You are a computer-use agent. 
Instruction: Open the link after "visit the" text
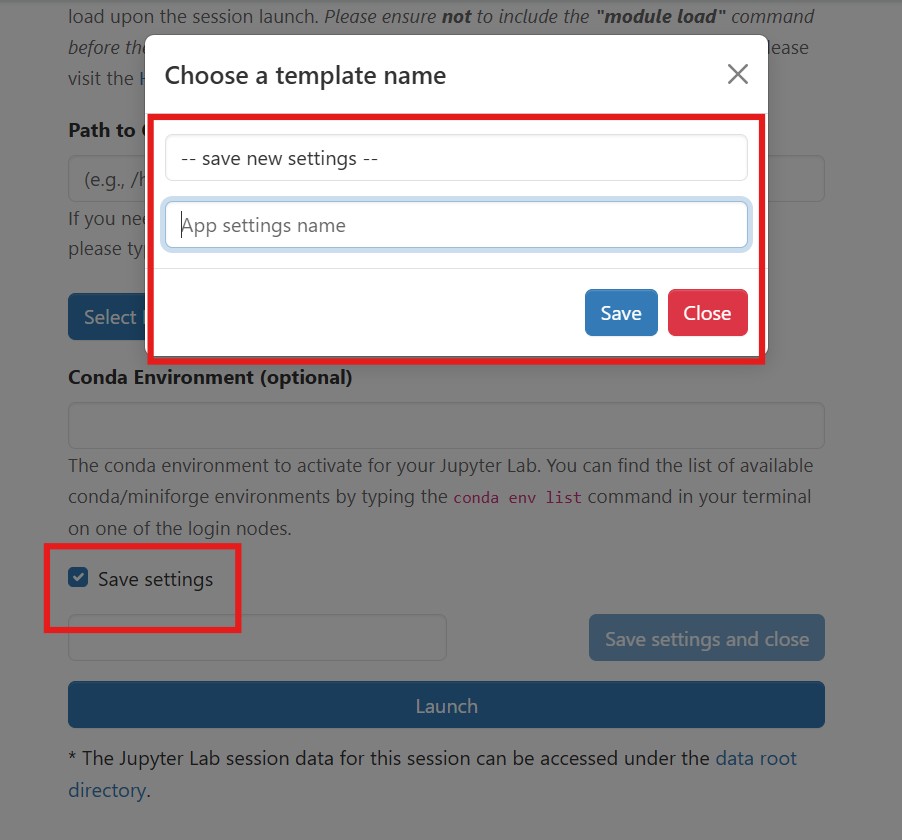click(x=142, y=77)
